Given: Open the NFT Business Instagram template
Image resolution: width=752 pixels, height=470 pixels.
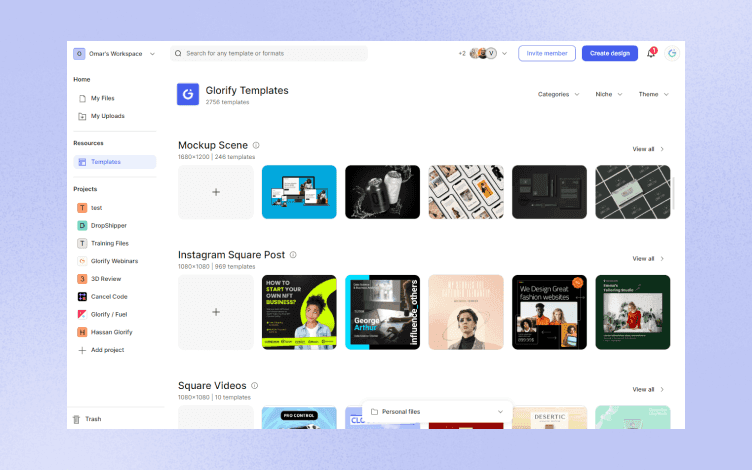Looking at the screenshot, I should 299,312.
